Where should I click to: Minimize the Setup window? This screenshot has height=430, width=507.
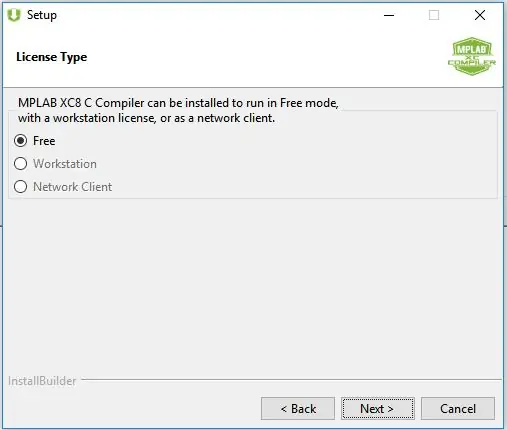tap(389, 15)
